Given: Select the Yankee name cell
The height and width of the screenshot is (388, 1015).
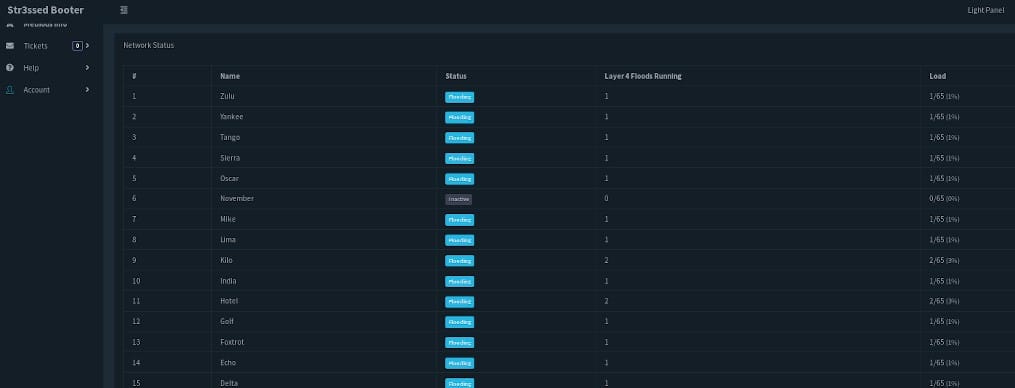Looking at the screenshot, I should click(232, 117).
